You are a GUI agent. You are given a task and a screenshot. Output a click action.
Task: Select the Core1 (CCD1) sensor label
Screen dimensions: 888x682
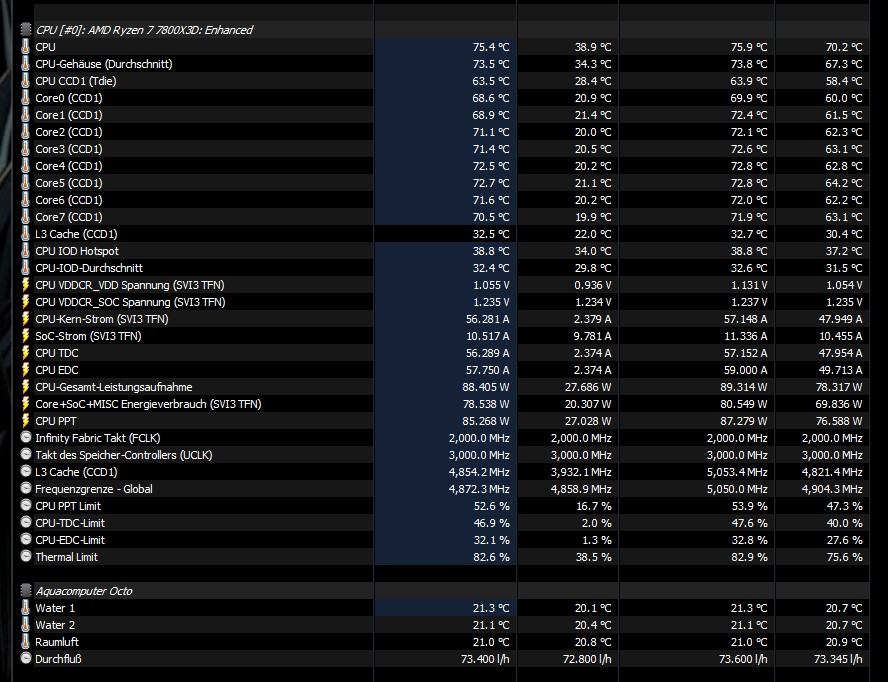69,115
